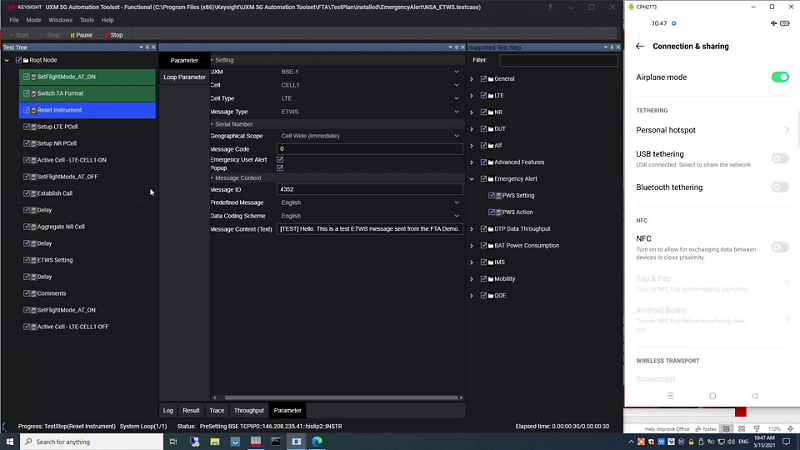This screenshot has width=800, height=450.
Task: Enable the NFC switch on the phone
Action: pos(780,247)
